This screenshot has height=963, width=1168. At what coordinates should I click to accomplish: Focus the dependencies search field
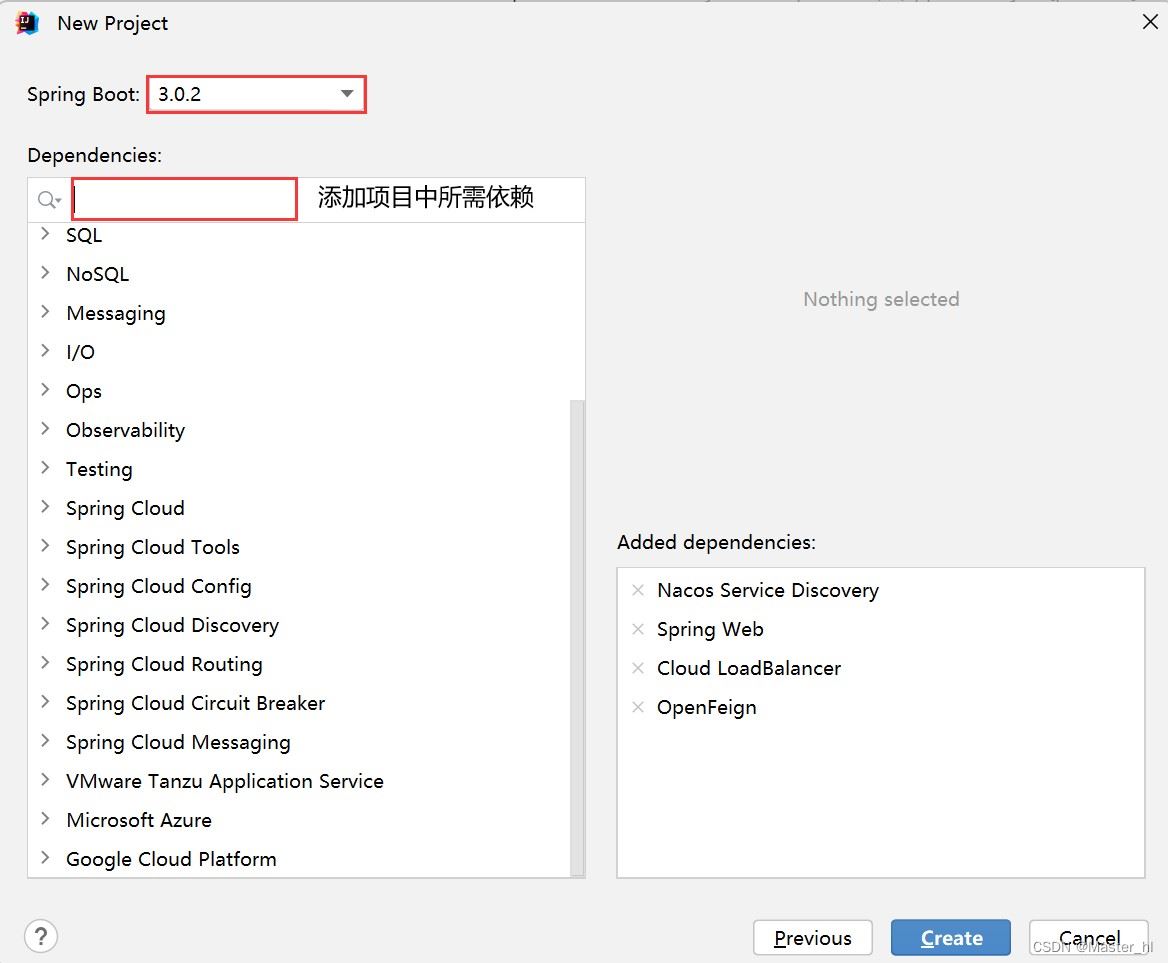click(x=185, y=199)
